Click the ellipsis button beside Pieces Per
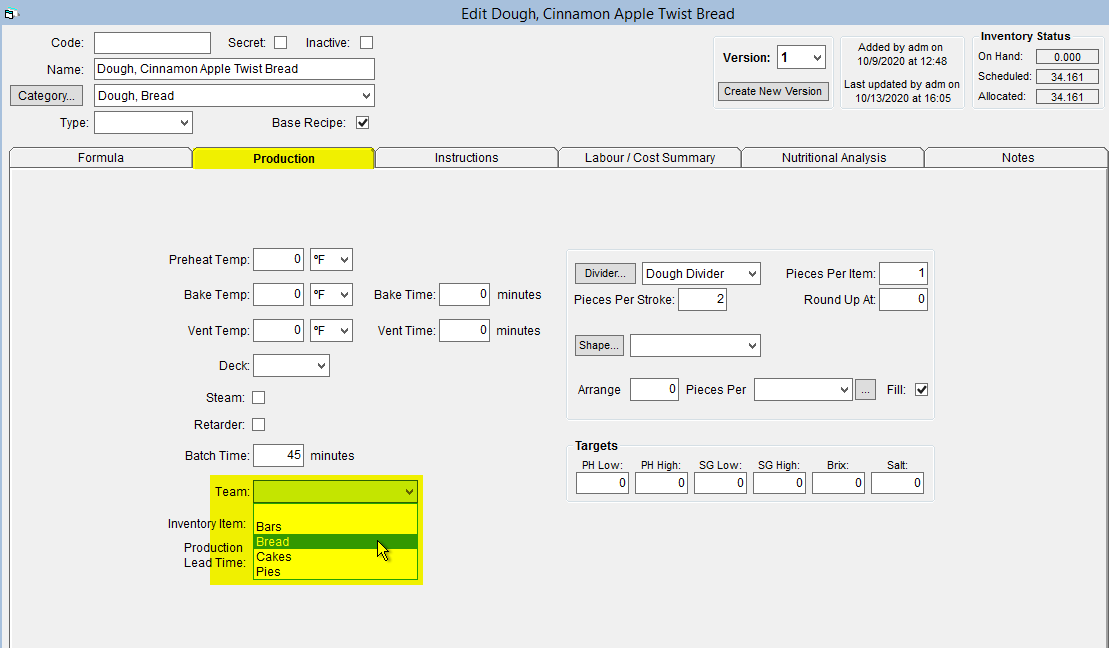Screen dimensions: 1109x648 (865, 390)
